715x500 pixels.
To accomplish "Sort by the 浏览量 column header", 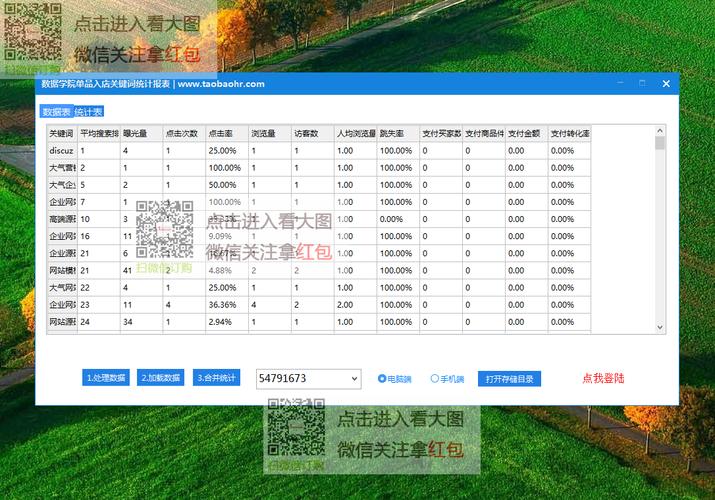I will click(x=270, y=134).
